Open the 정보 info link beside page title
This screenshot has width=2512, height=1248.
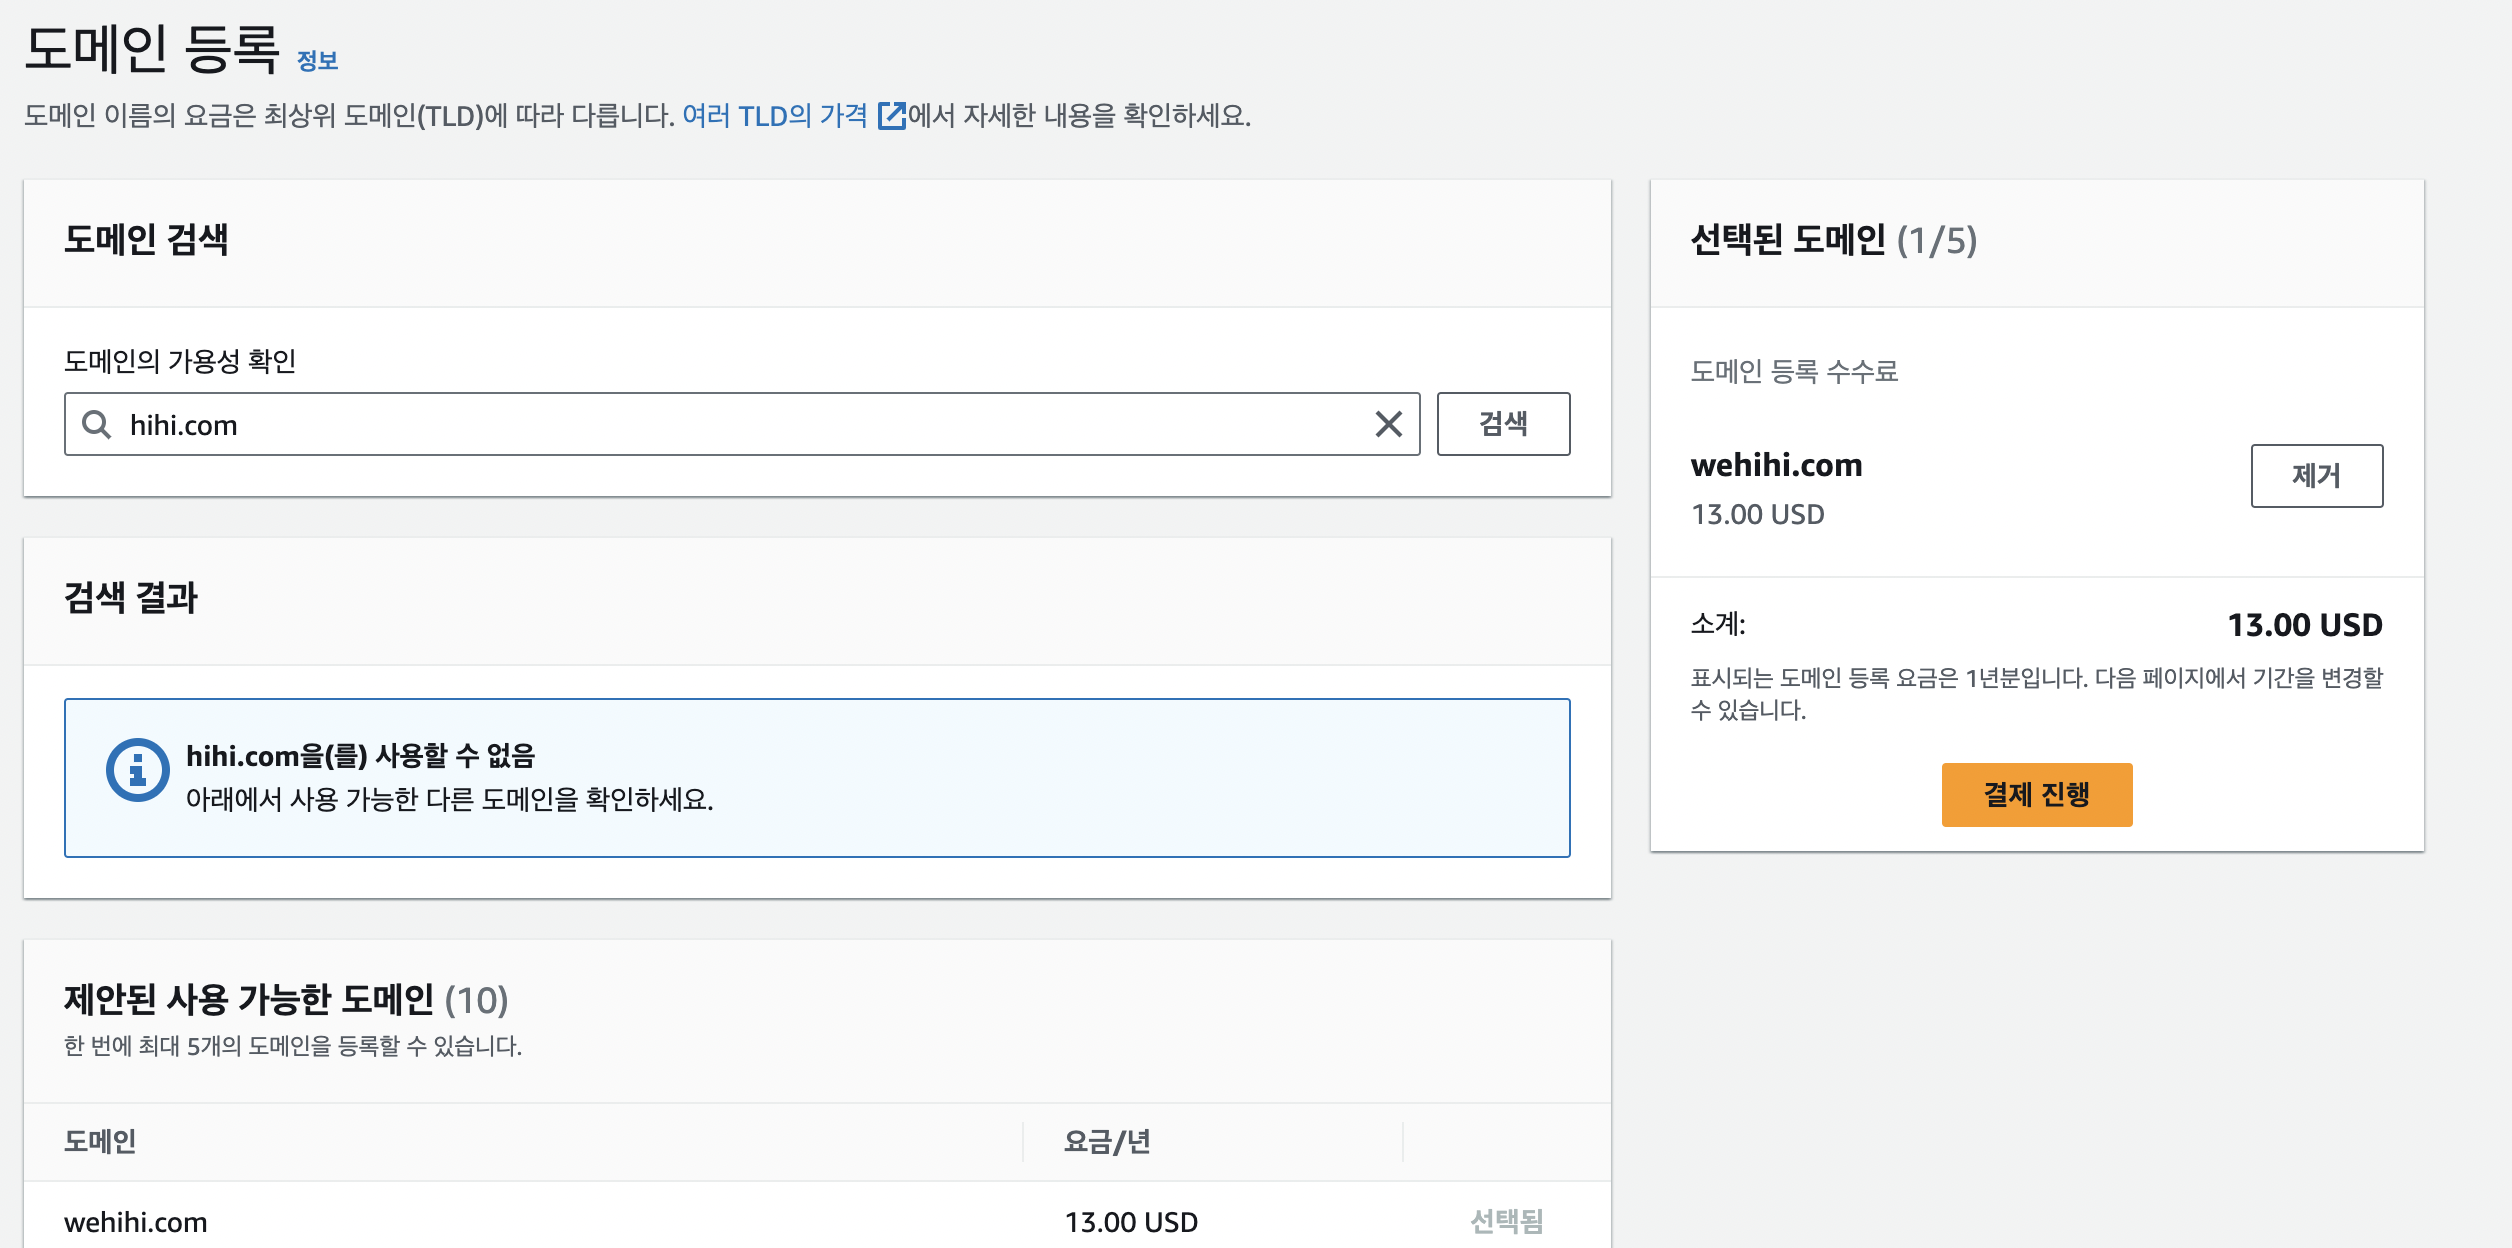(317, 61)
